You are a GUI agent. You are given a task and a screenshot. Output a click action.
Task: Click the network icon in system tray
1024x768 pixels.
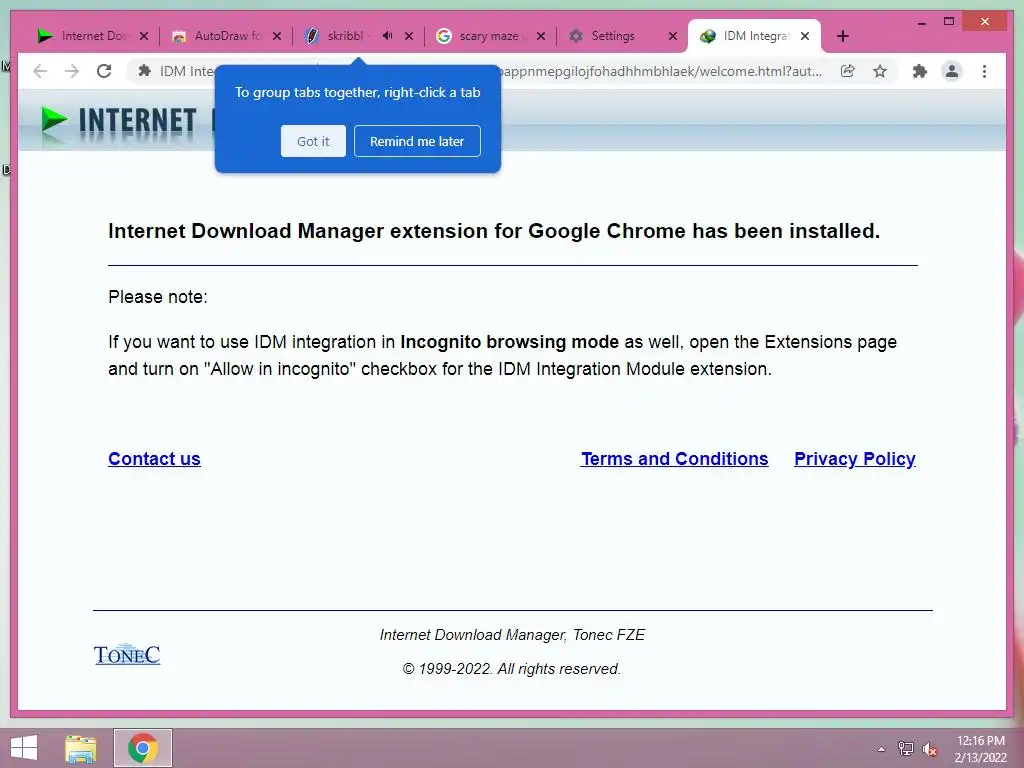click(905, 748)
